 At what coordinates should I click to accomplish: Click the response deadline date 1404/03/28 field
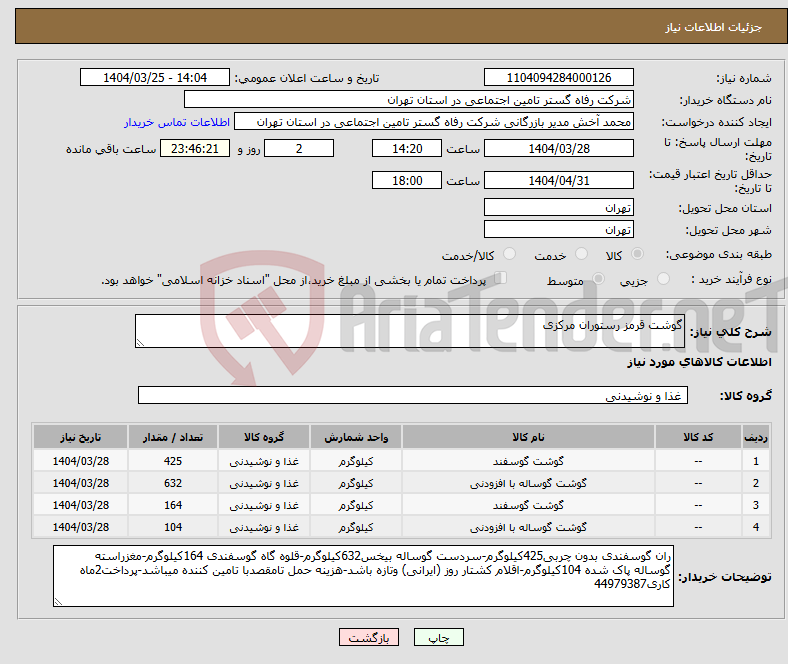[559, 148]
